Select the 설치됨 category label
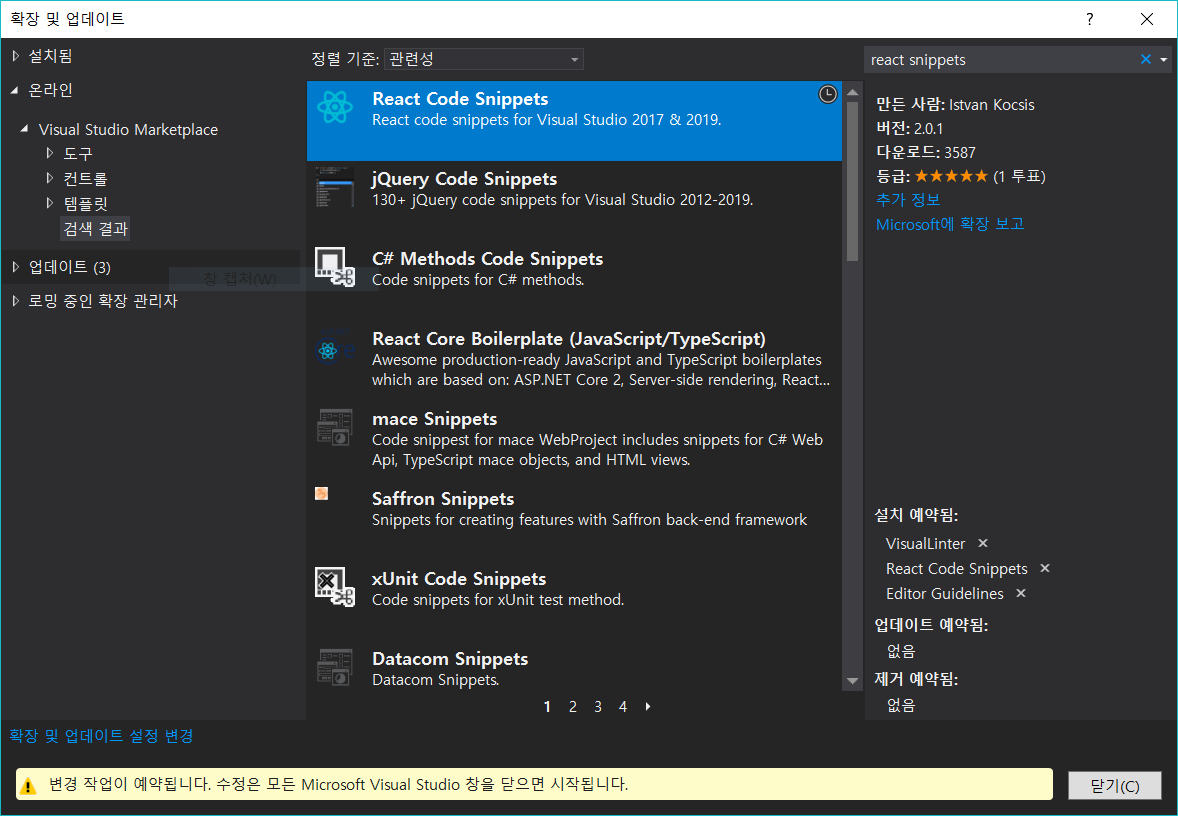This screenshot has width=1178, height=816. pyautogui.click(x=50, y=56)
